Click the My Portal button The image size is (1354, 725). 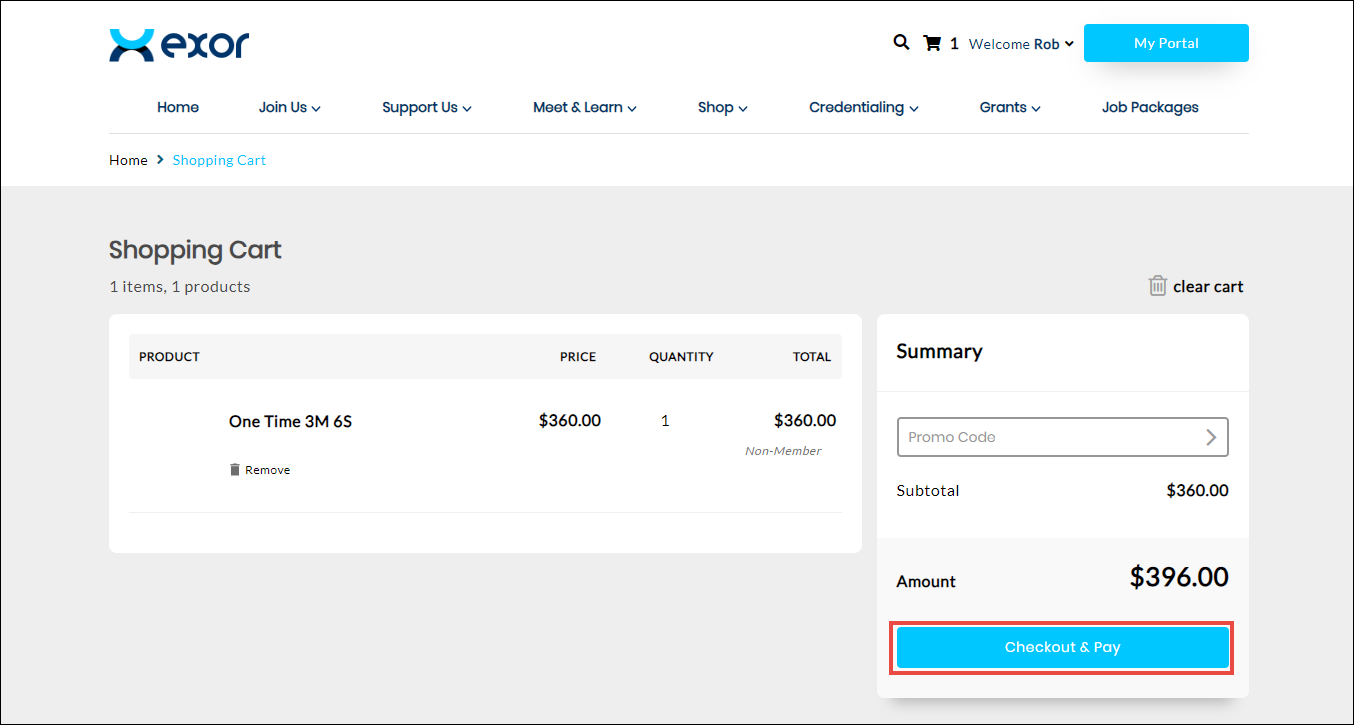coord(1166,43)
